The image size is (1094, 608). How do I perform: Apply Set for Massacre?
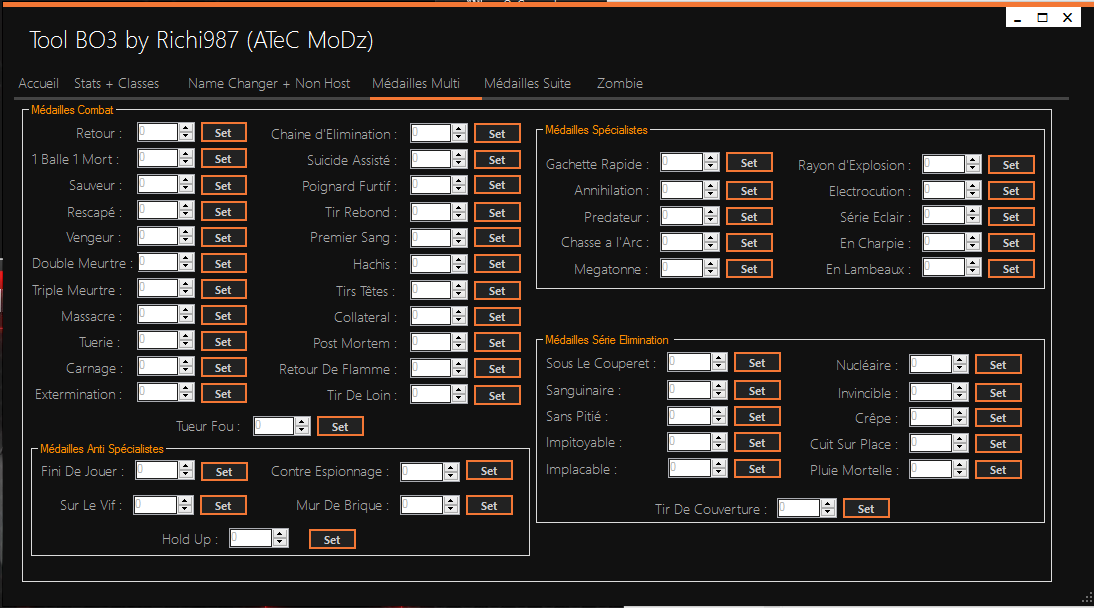point(223,316)
